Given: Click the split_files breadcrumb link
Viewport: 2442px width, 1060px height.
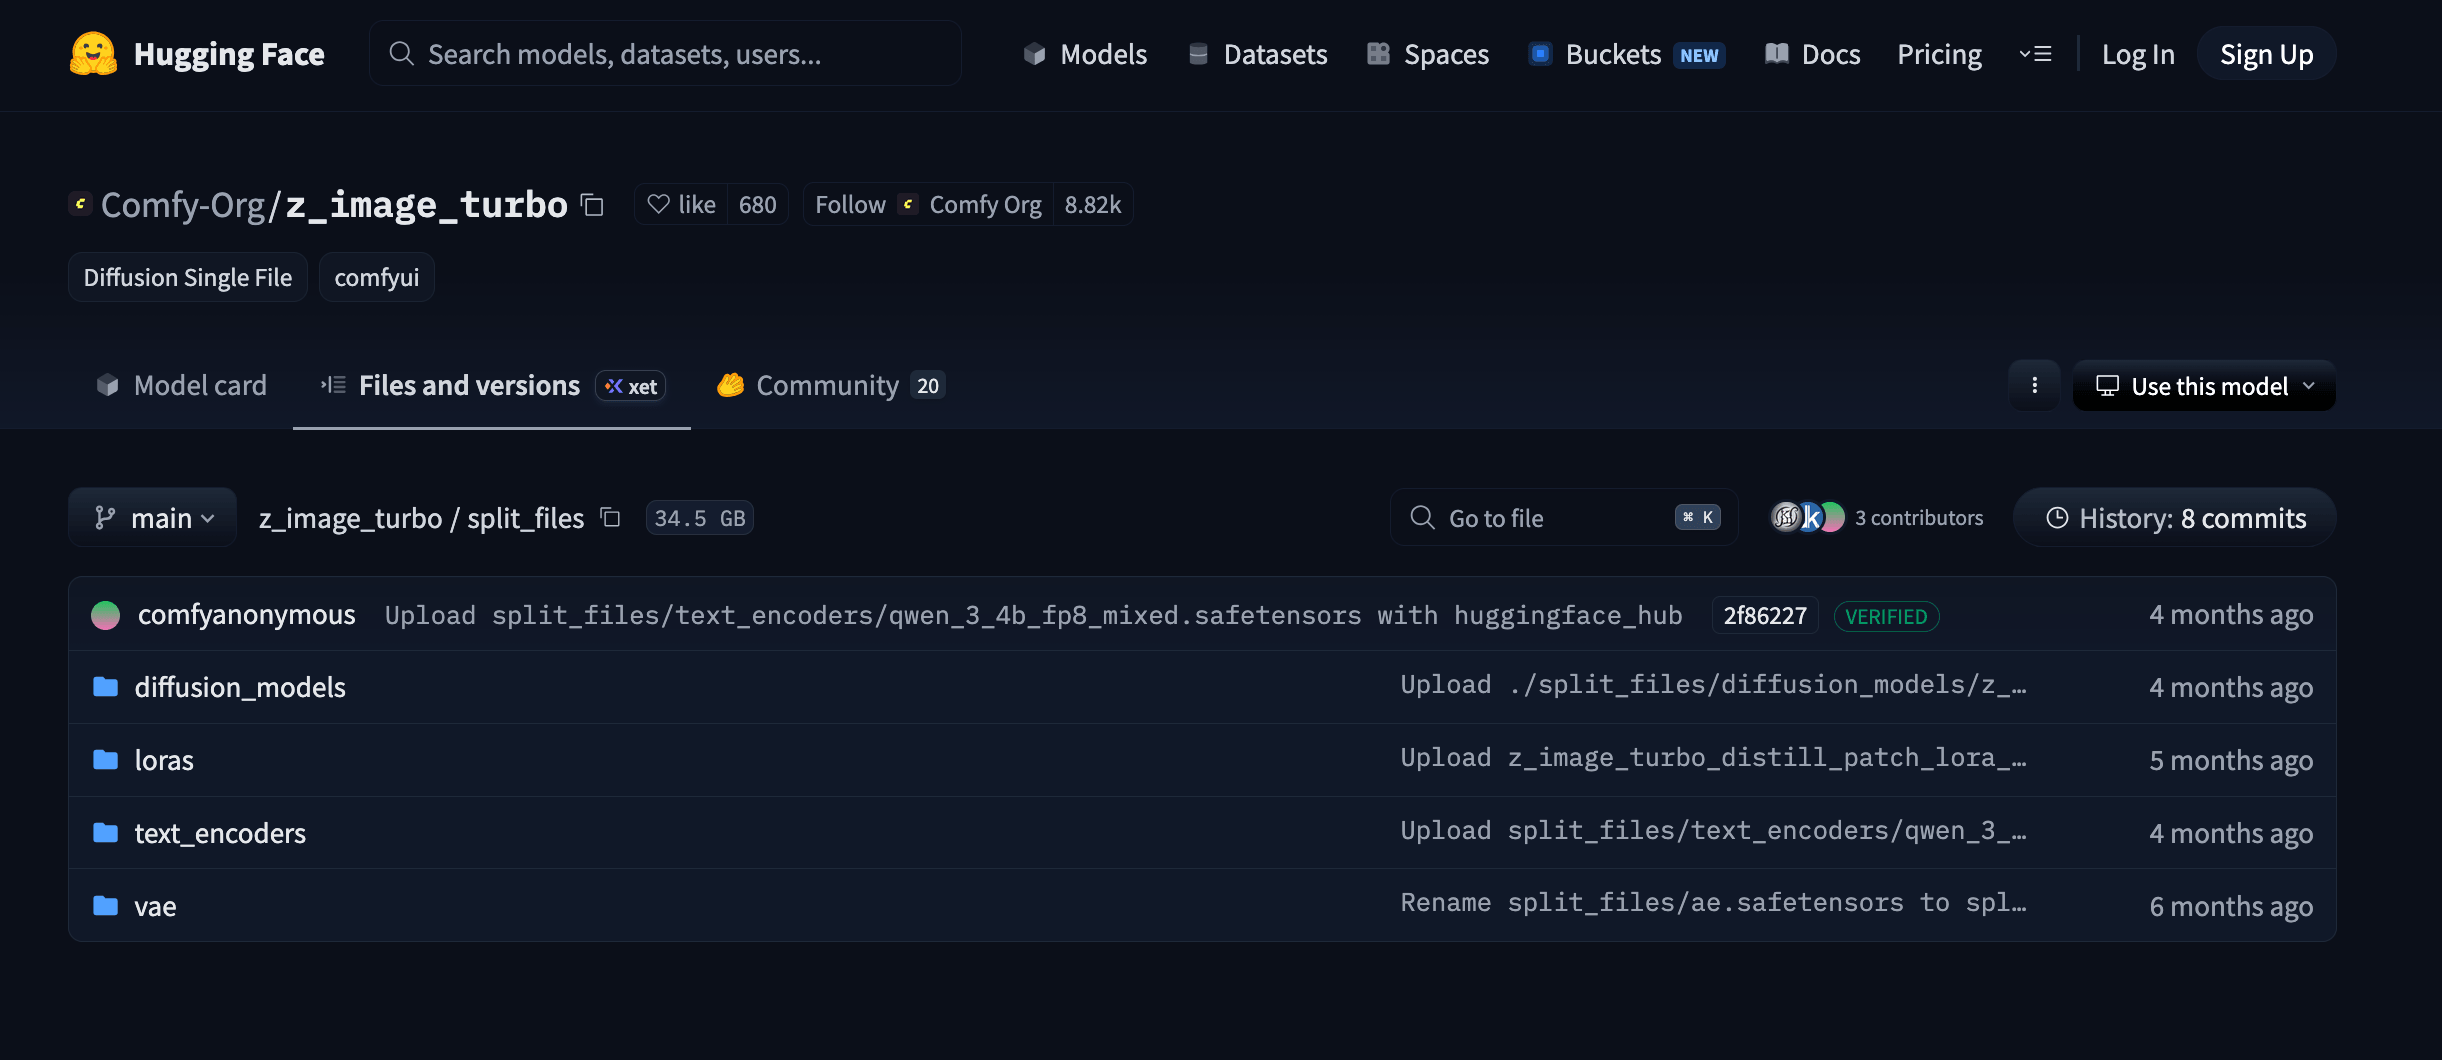Looking at the screenshot, I should 526,518.
